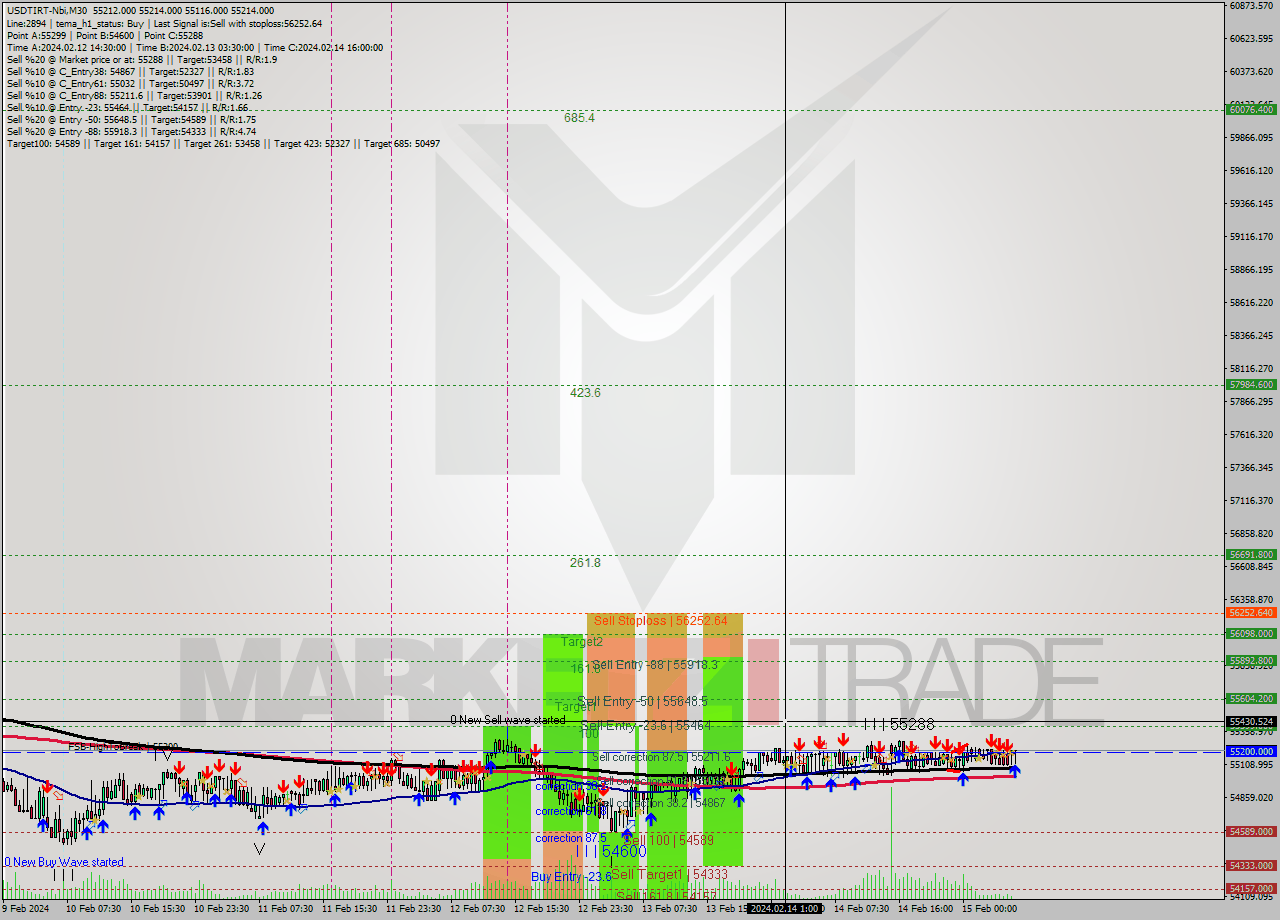Click the green 56098.000 price tag
The width and height of the screenshot is (1280, 920).
(1250, 634)
